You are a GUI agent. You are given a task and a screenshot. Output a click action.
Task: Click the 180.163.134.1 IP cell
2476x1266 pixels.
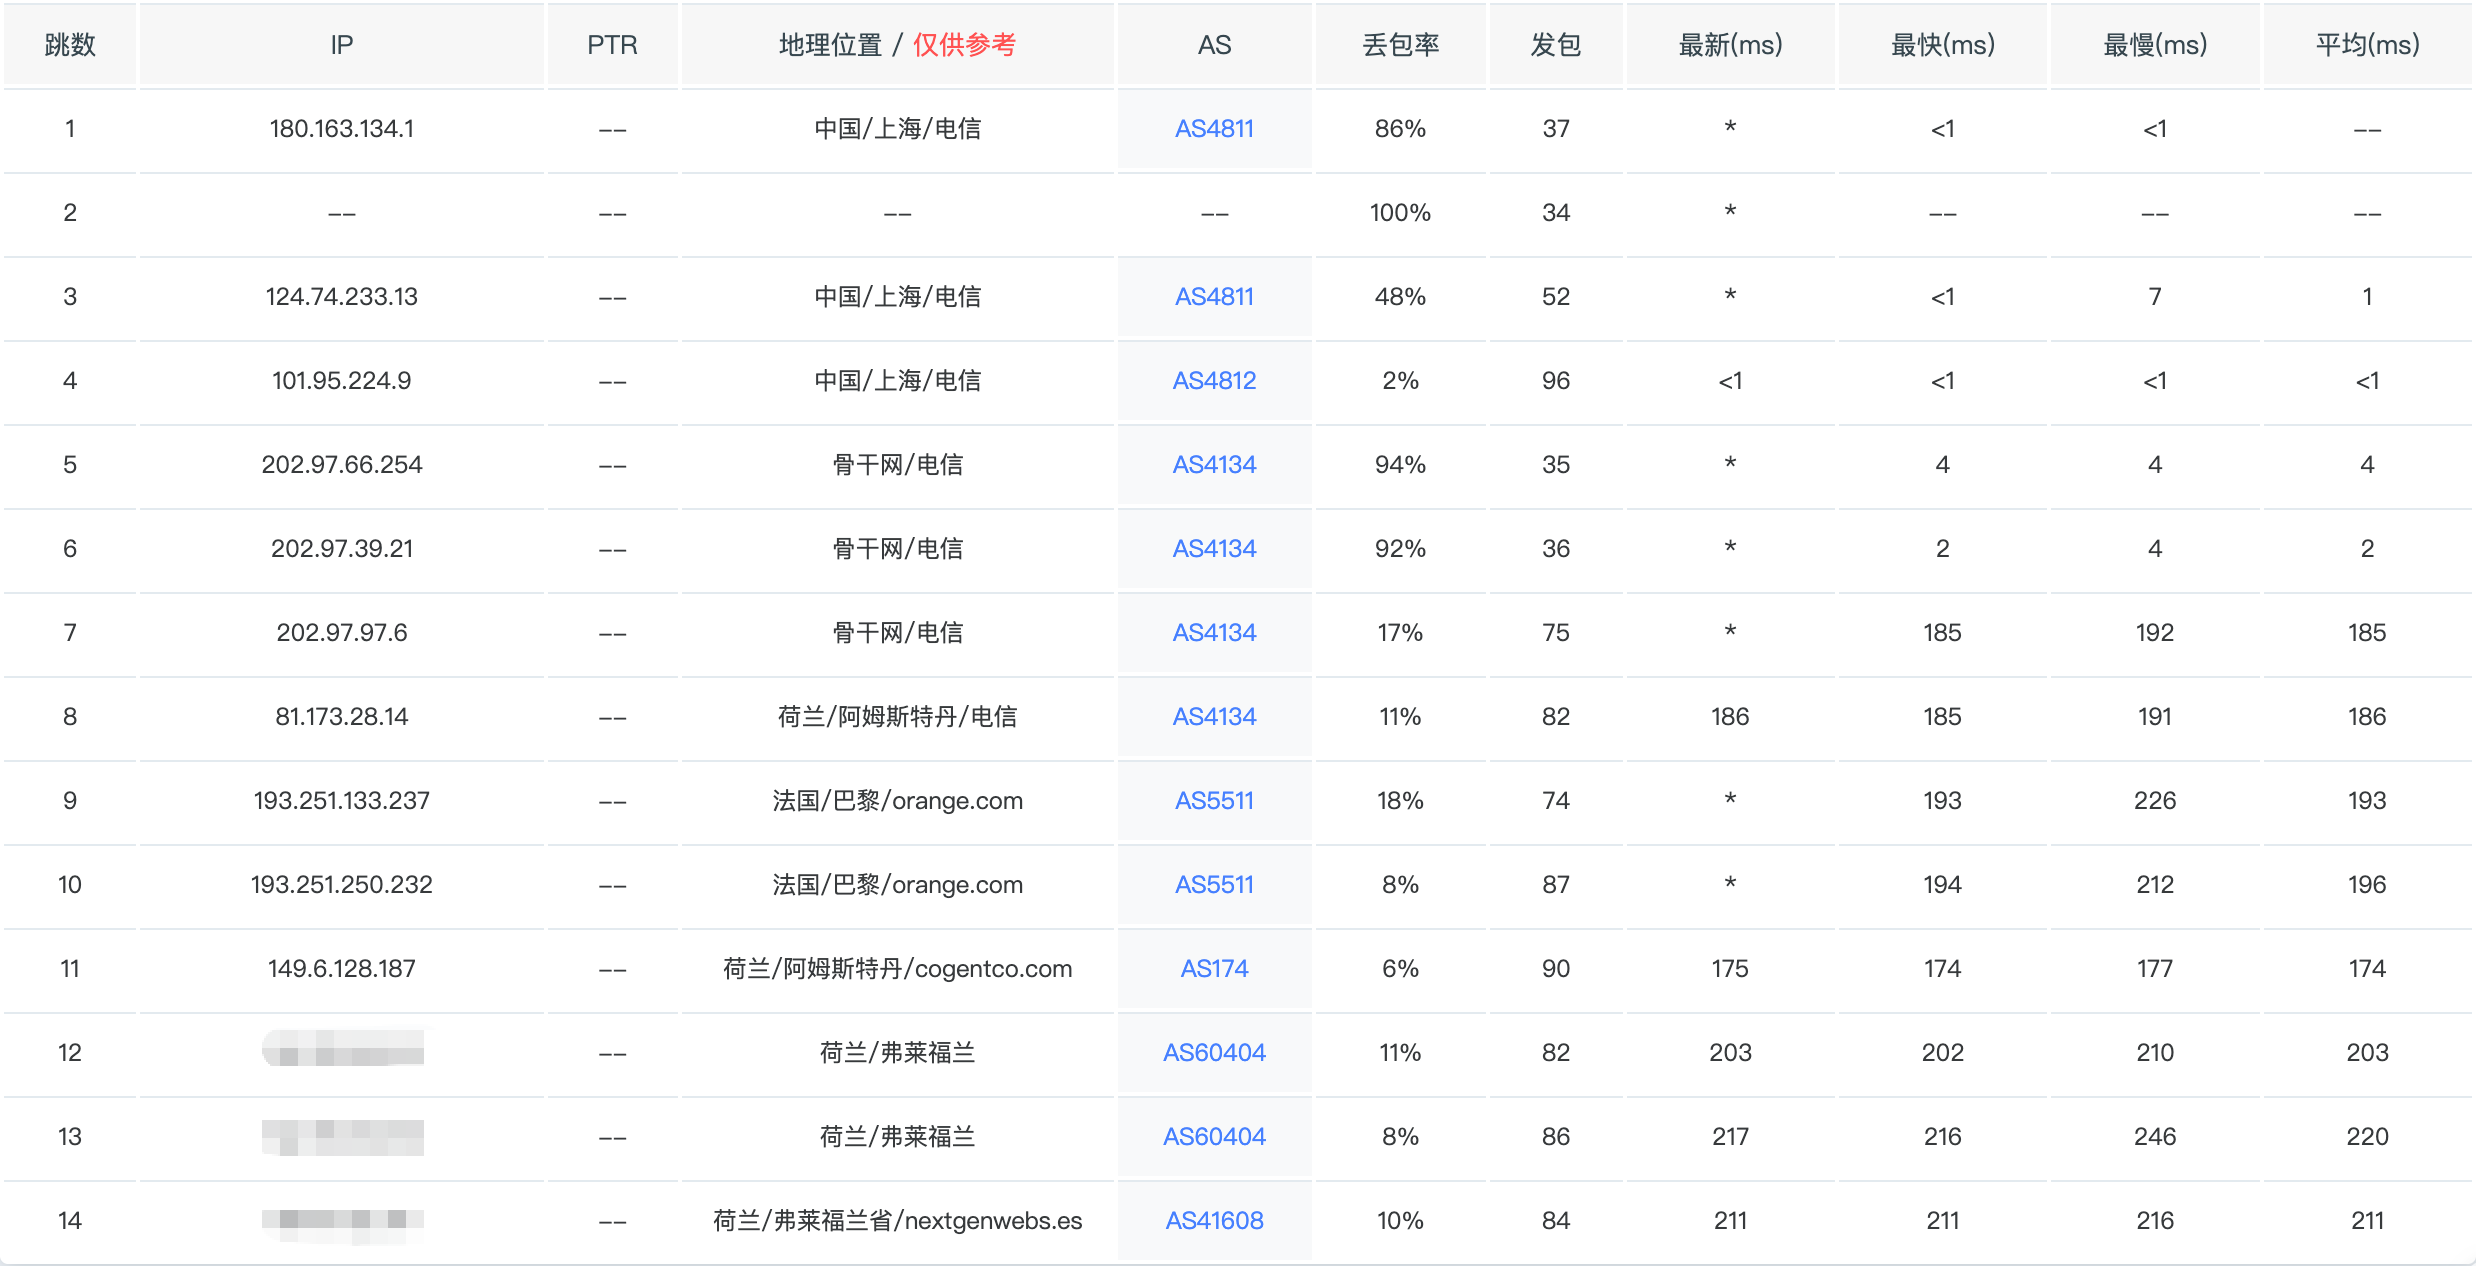pyautogui.click(x=341, y=129)
